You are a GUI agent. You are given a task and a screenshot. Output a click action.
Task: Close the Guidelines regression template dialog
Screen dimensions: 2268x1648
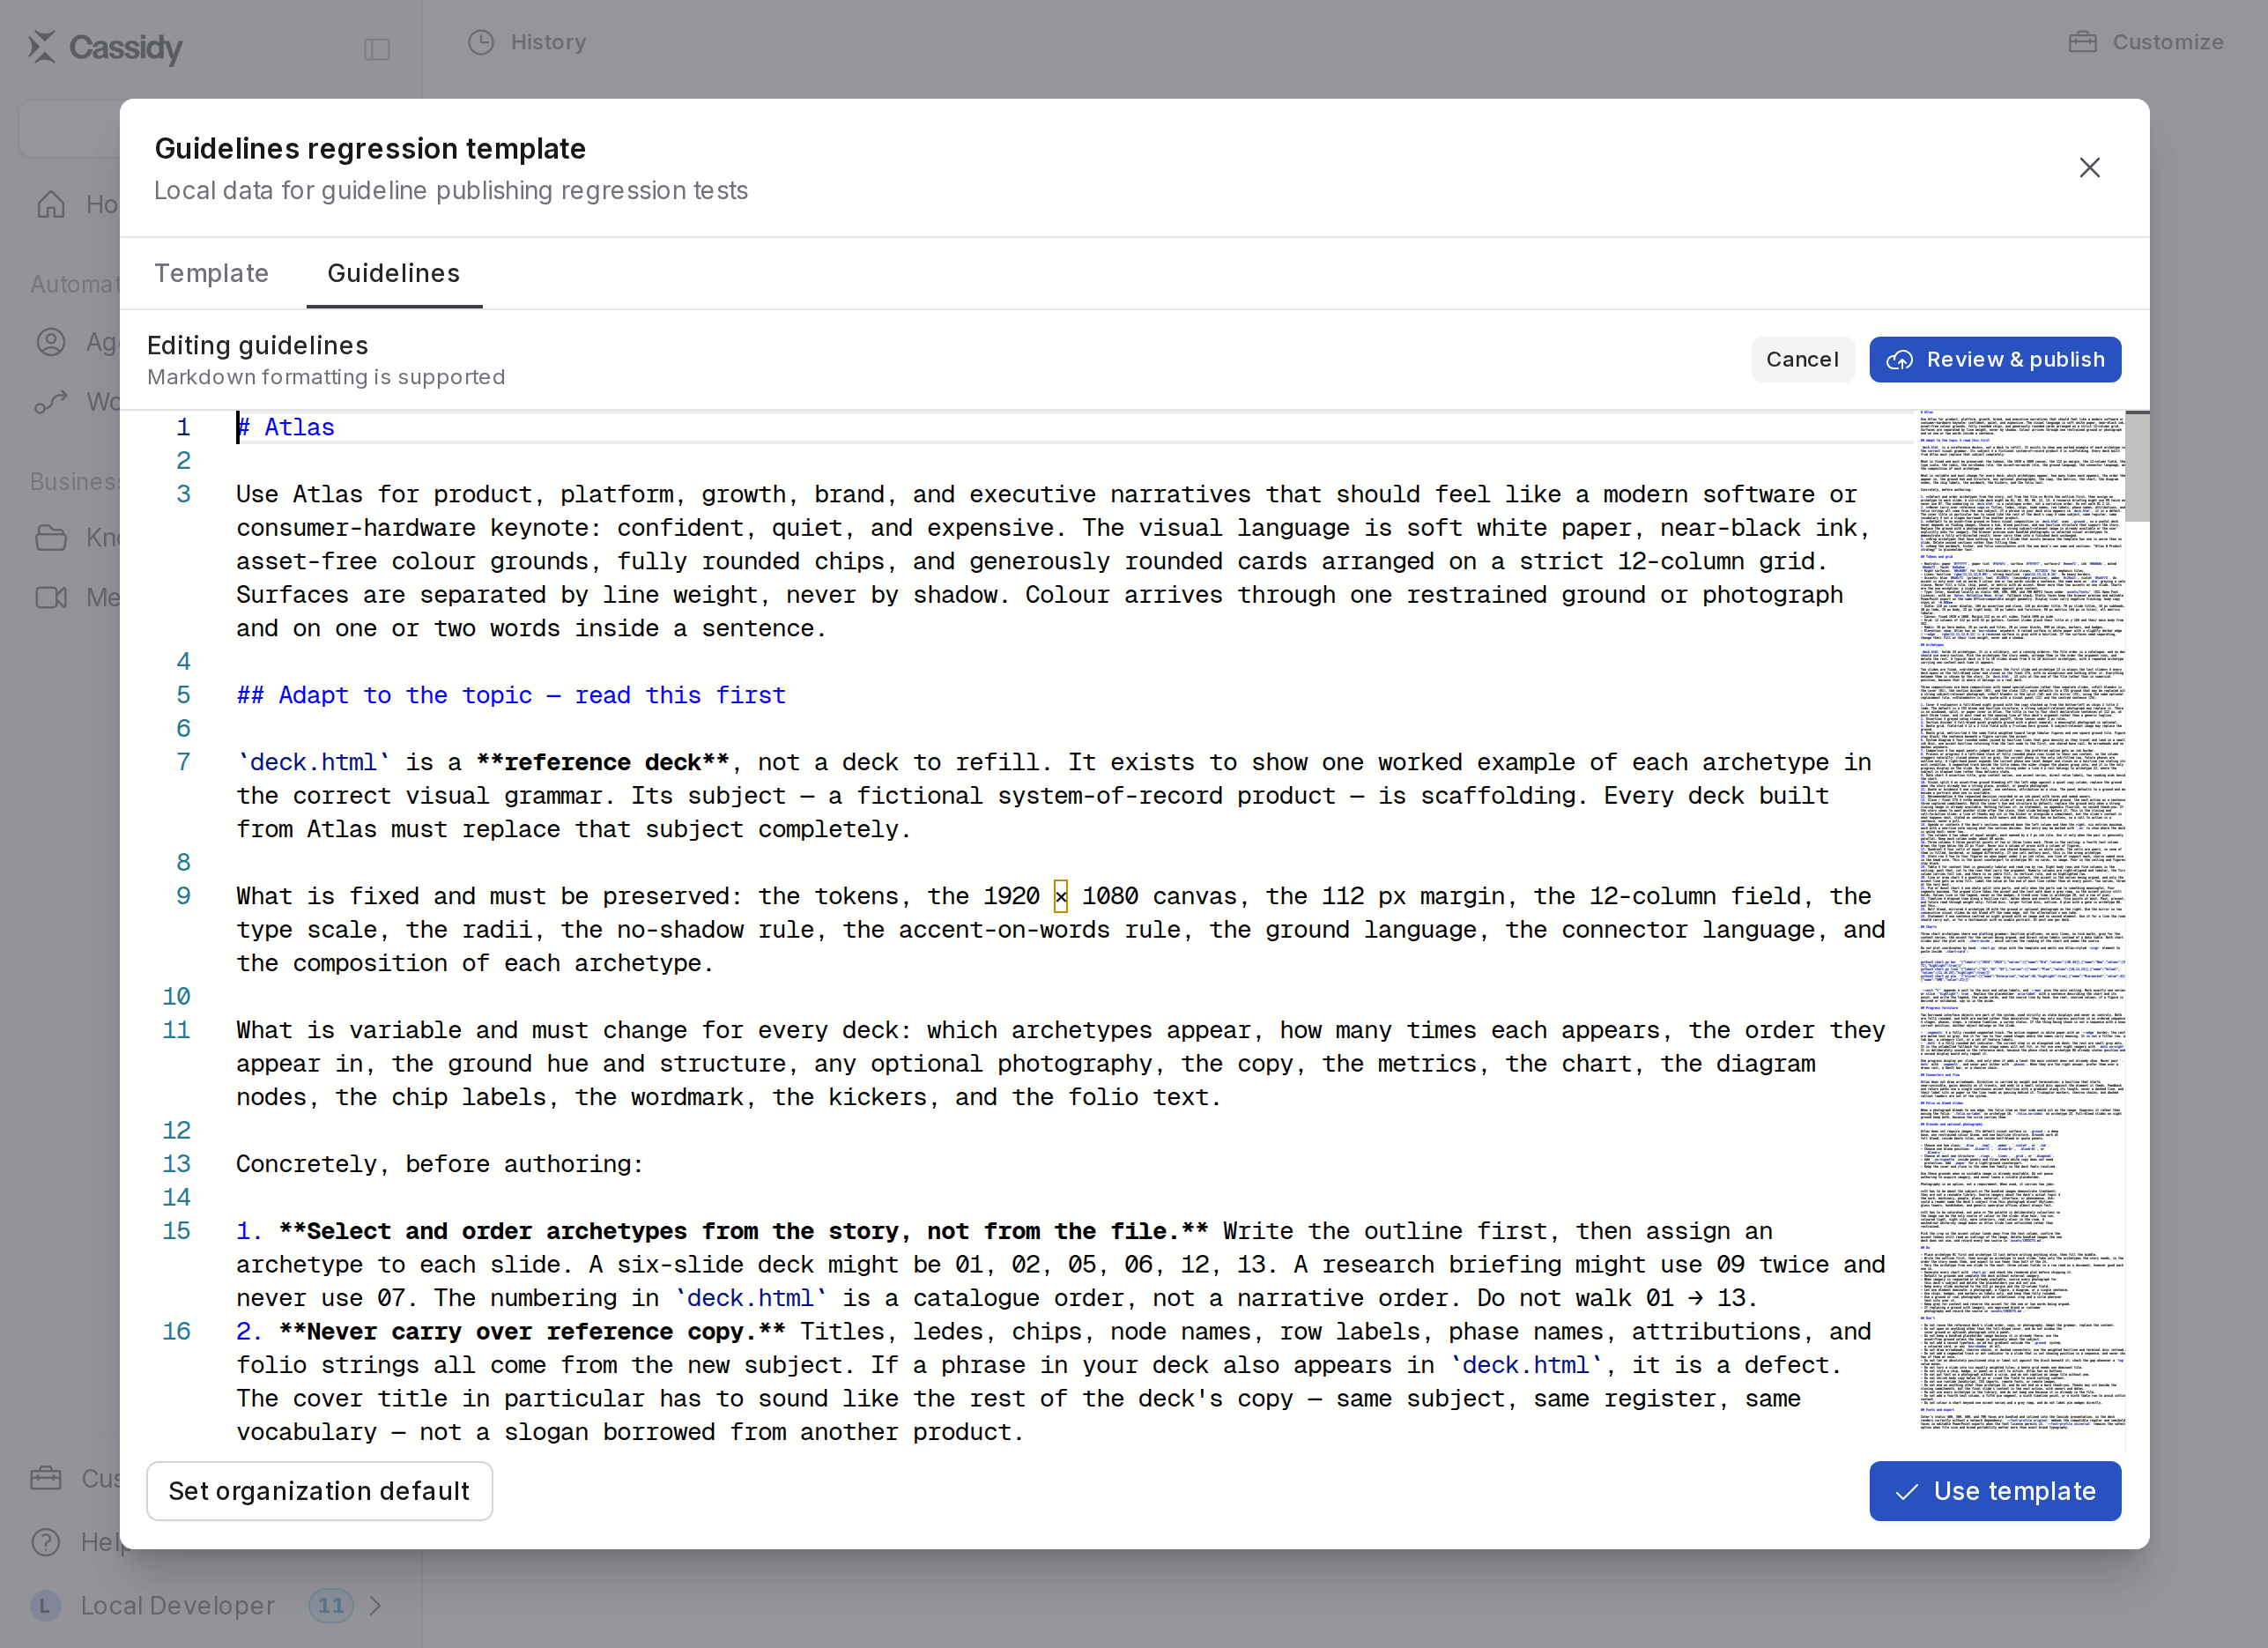coord(2089,168)
